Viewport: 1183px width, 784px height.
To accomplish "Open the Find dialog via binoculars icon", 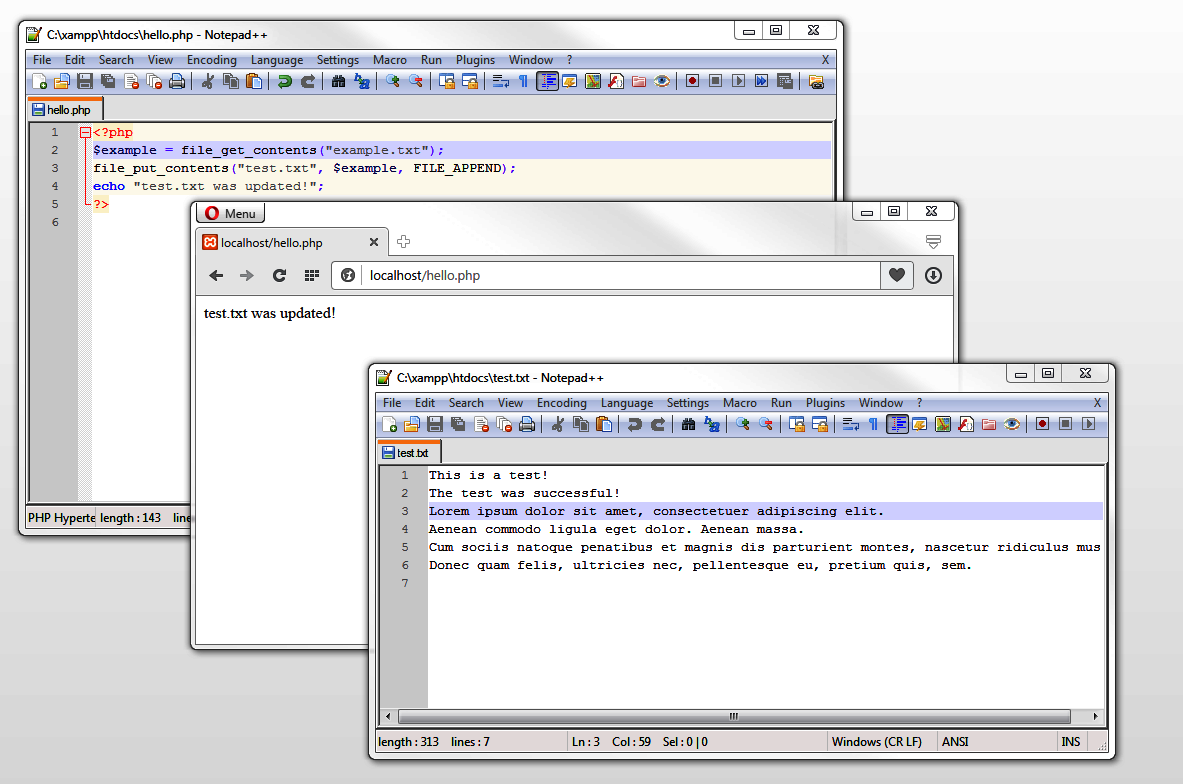I will [338, 81].
